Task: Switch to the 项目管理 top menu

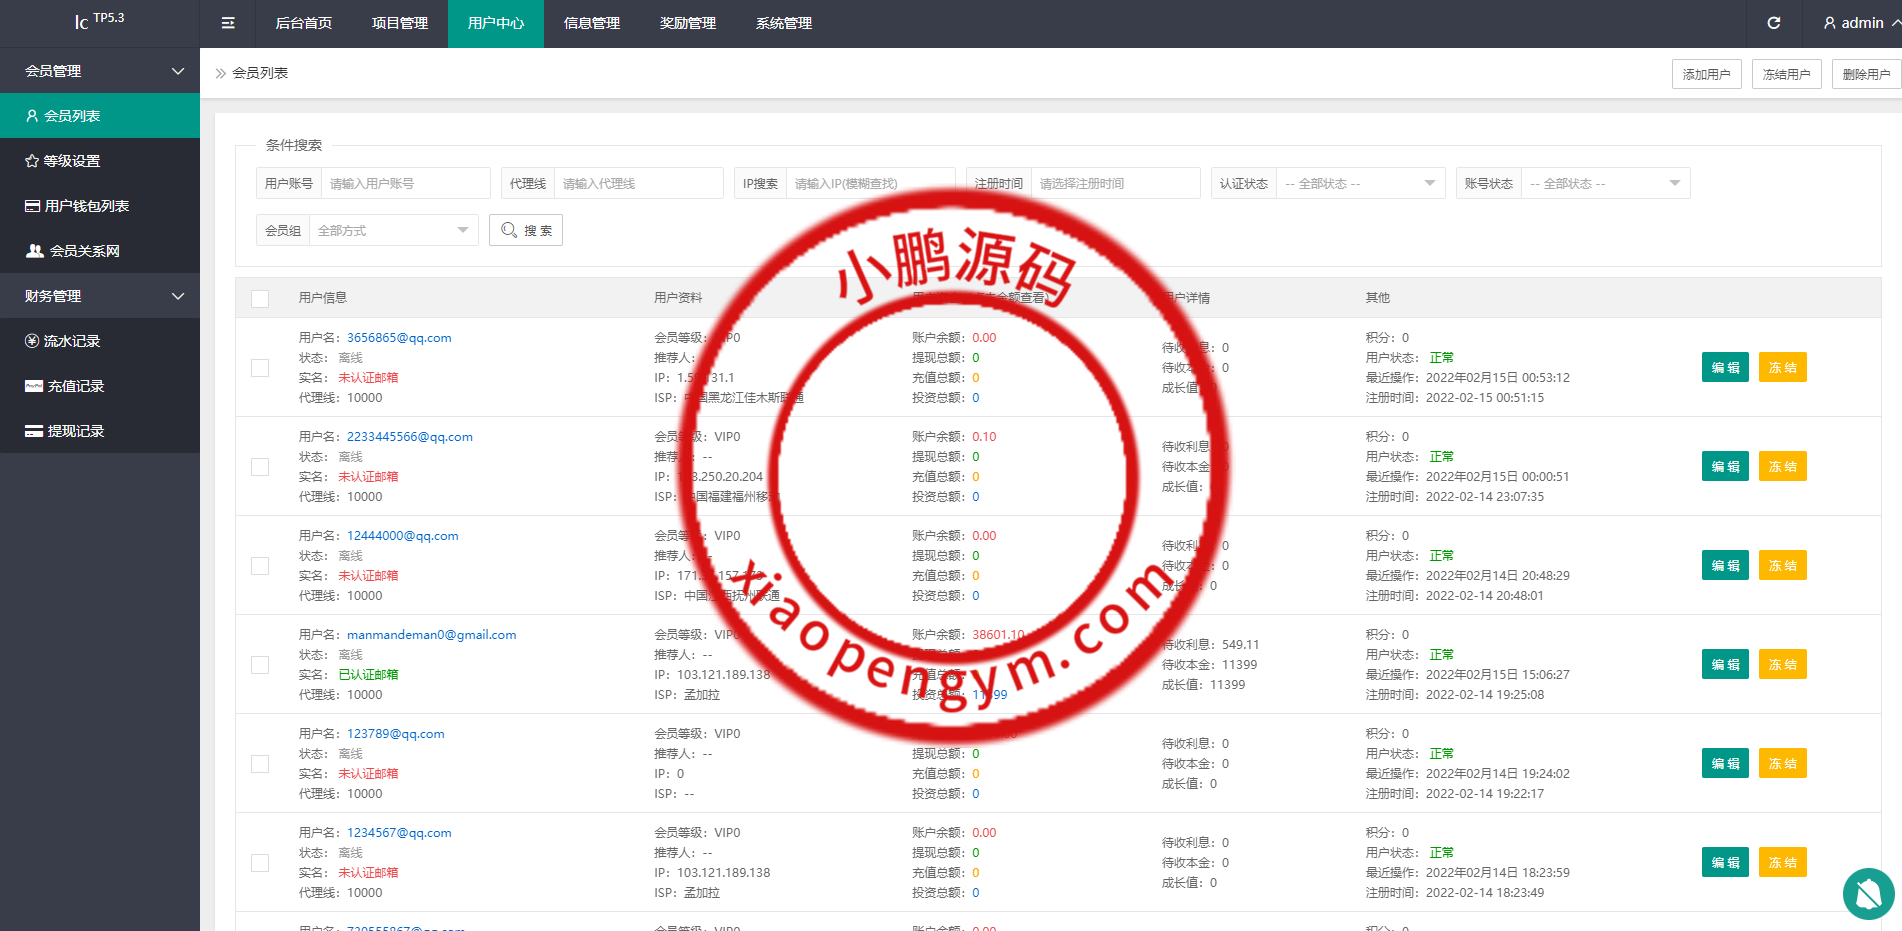Action: point(400,23)
